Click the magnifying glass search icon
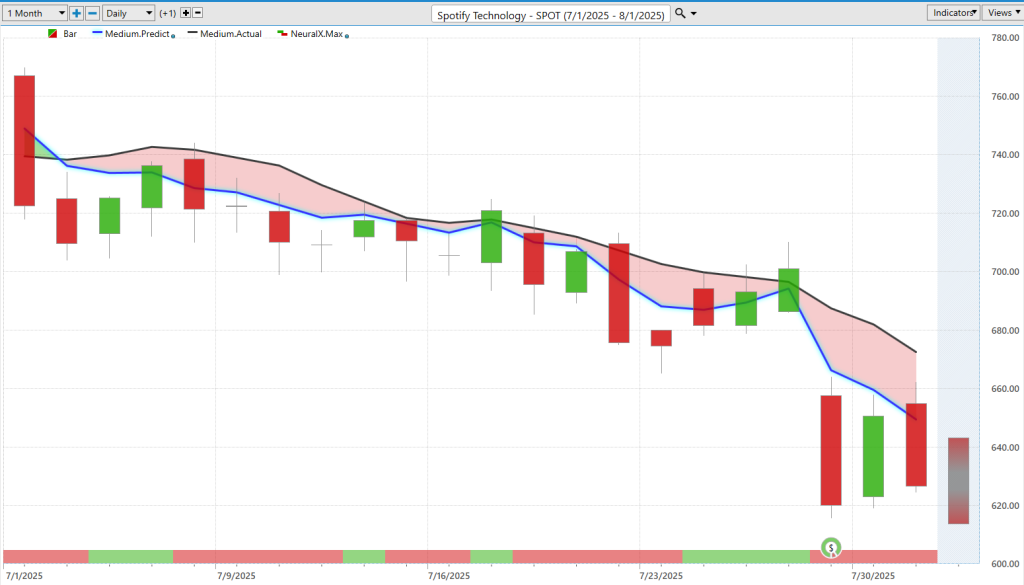The image size is (1024, 585). (680, 13)
